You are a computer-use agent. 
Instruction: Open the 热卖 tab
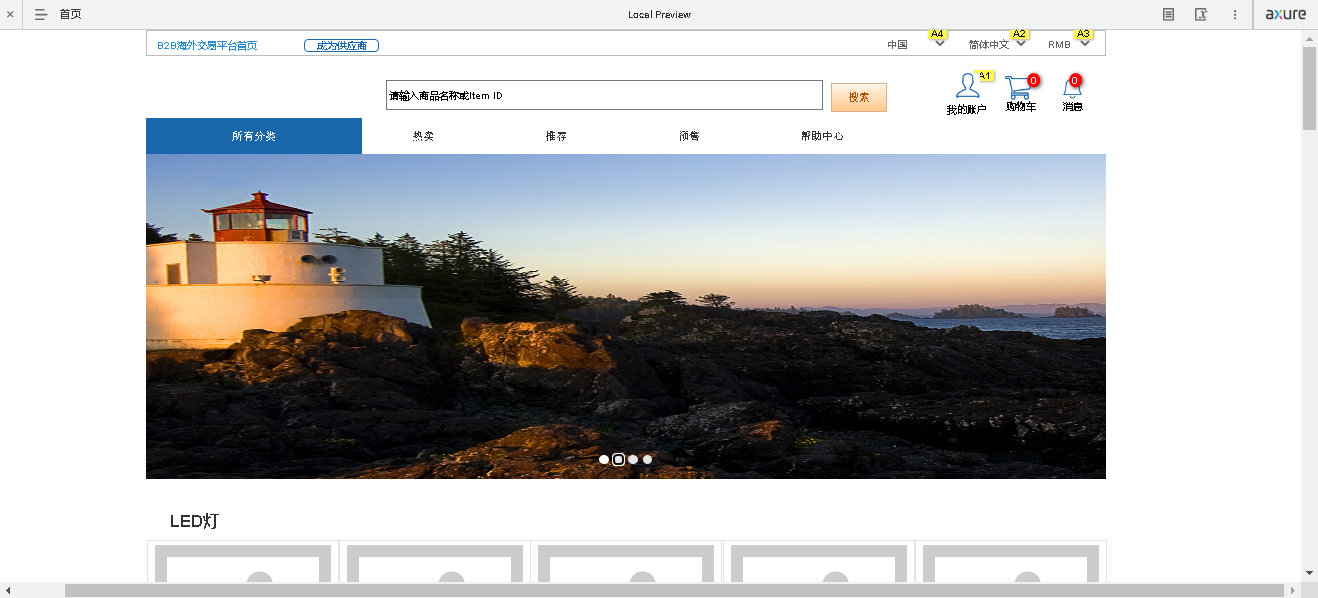423,136
